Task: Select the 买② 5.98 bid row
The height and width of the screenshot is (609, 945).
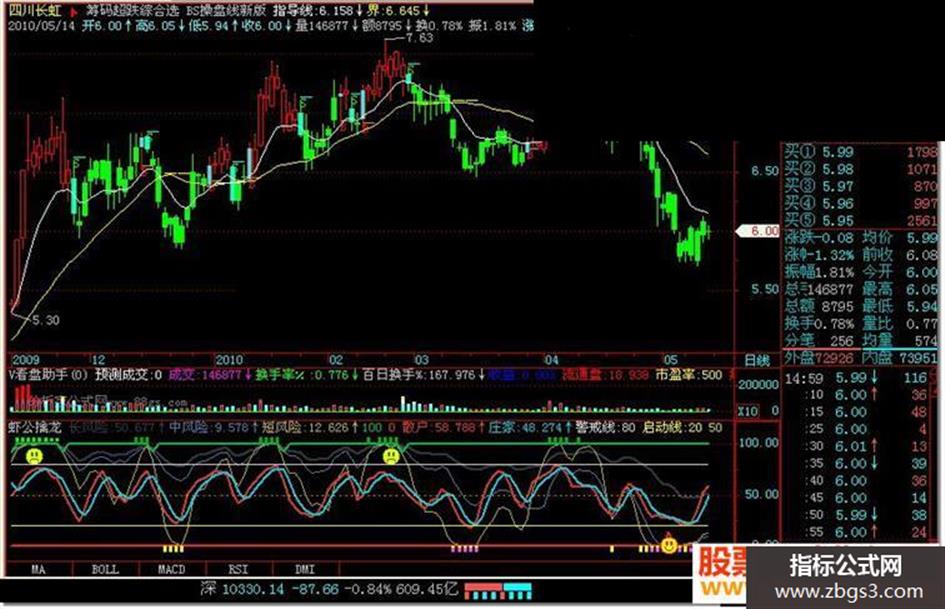Action: pos(861,169)
